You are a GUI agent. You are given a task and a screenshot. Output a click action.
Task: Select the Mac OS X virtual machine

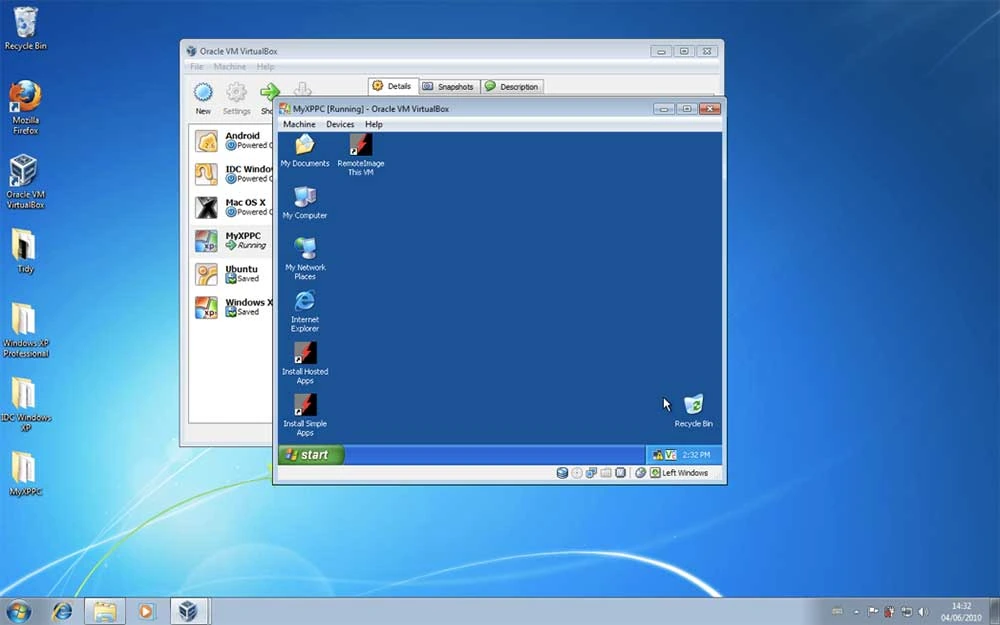click(231, 207)
